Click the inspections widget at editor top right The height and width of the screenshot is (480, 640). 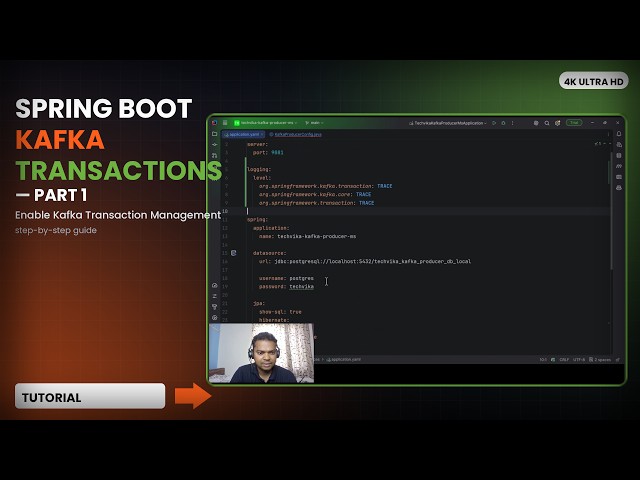603,144
